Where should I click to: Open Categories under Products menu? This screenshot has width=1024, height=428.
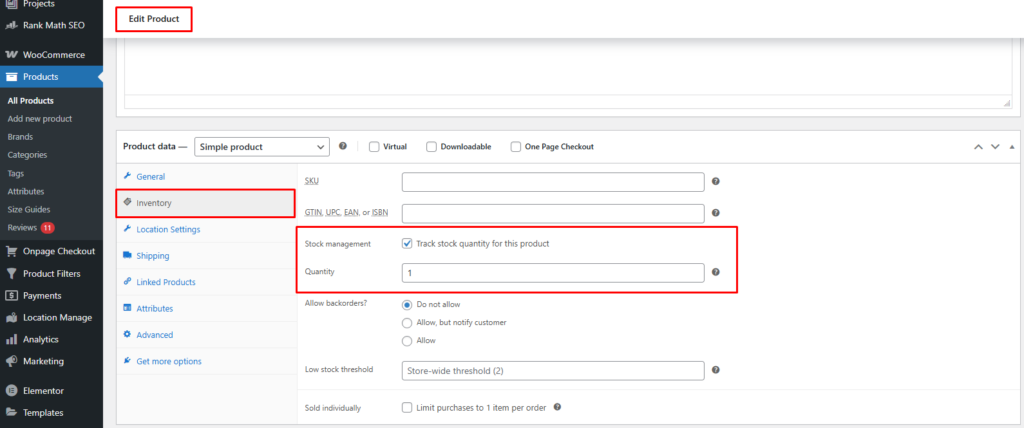[27, 155]
